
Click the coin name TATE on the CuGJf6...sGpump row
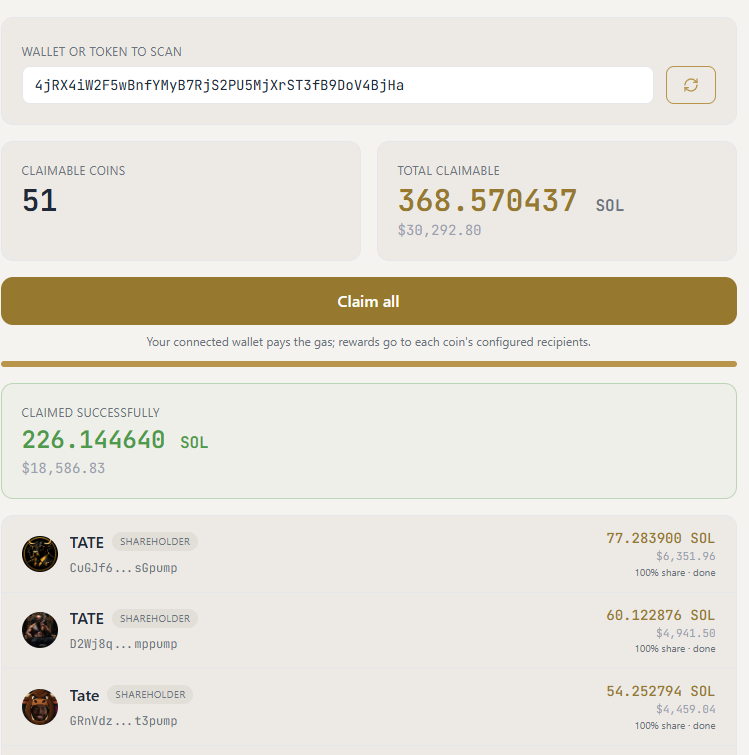[x=87, y=543]
